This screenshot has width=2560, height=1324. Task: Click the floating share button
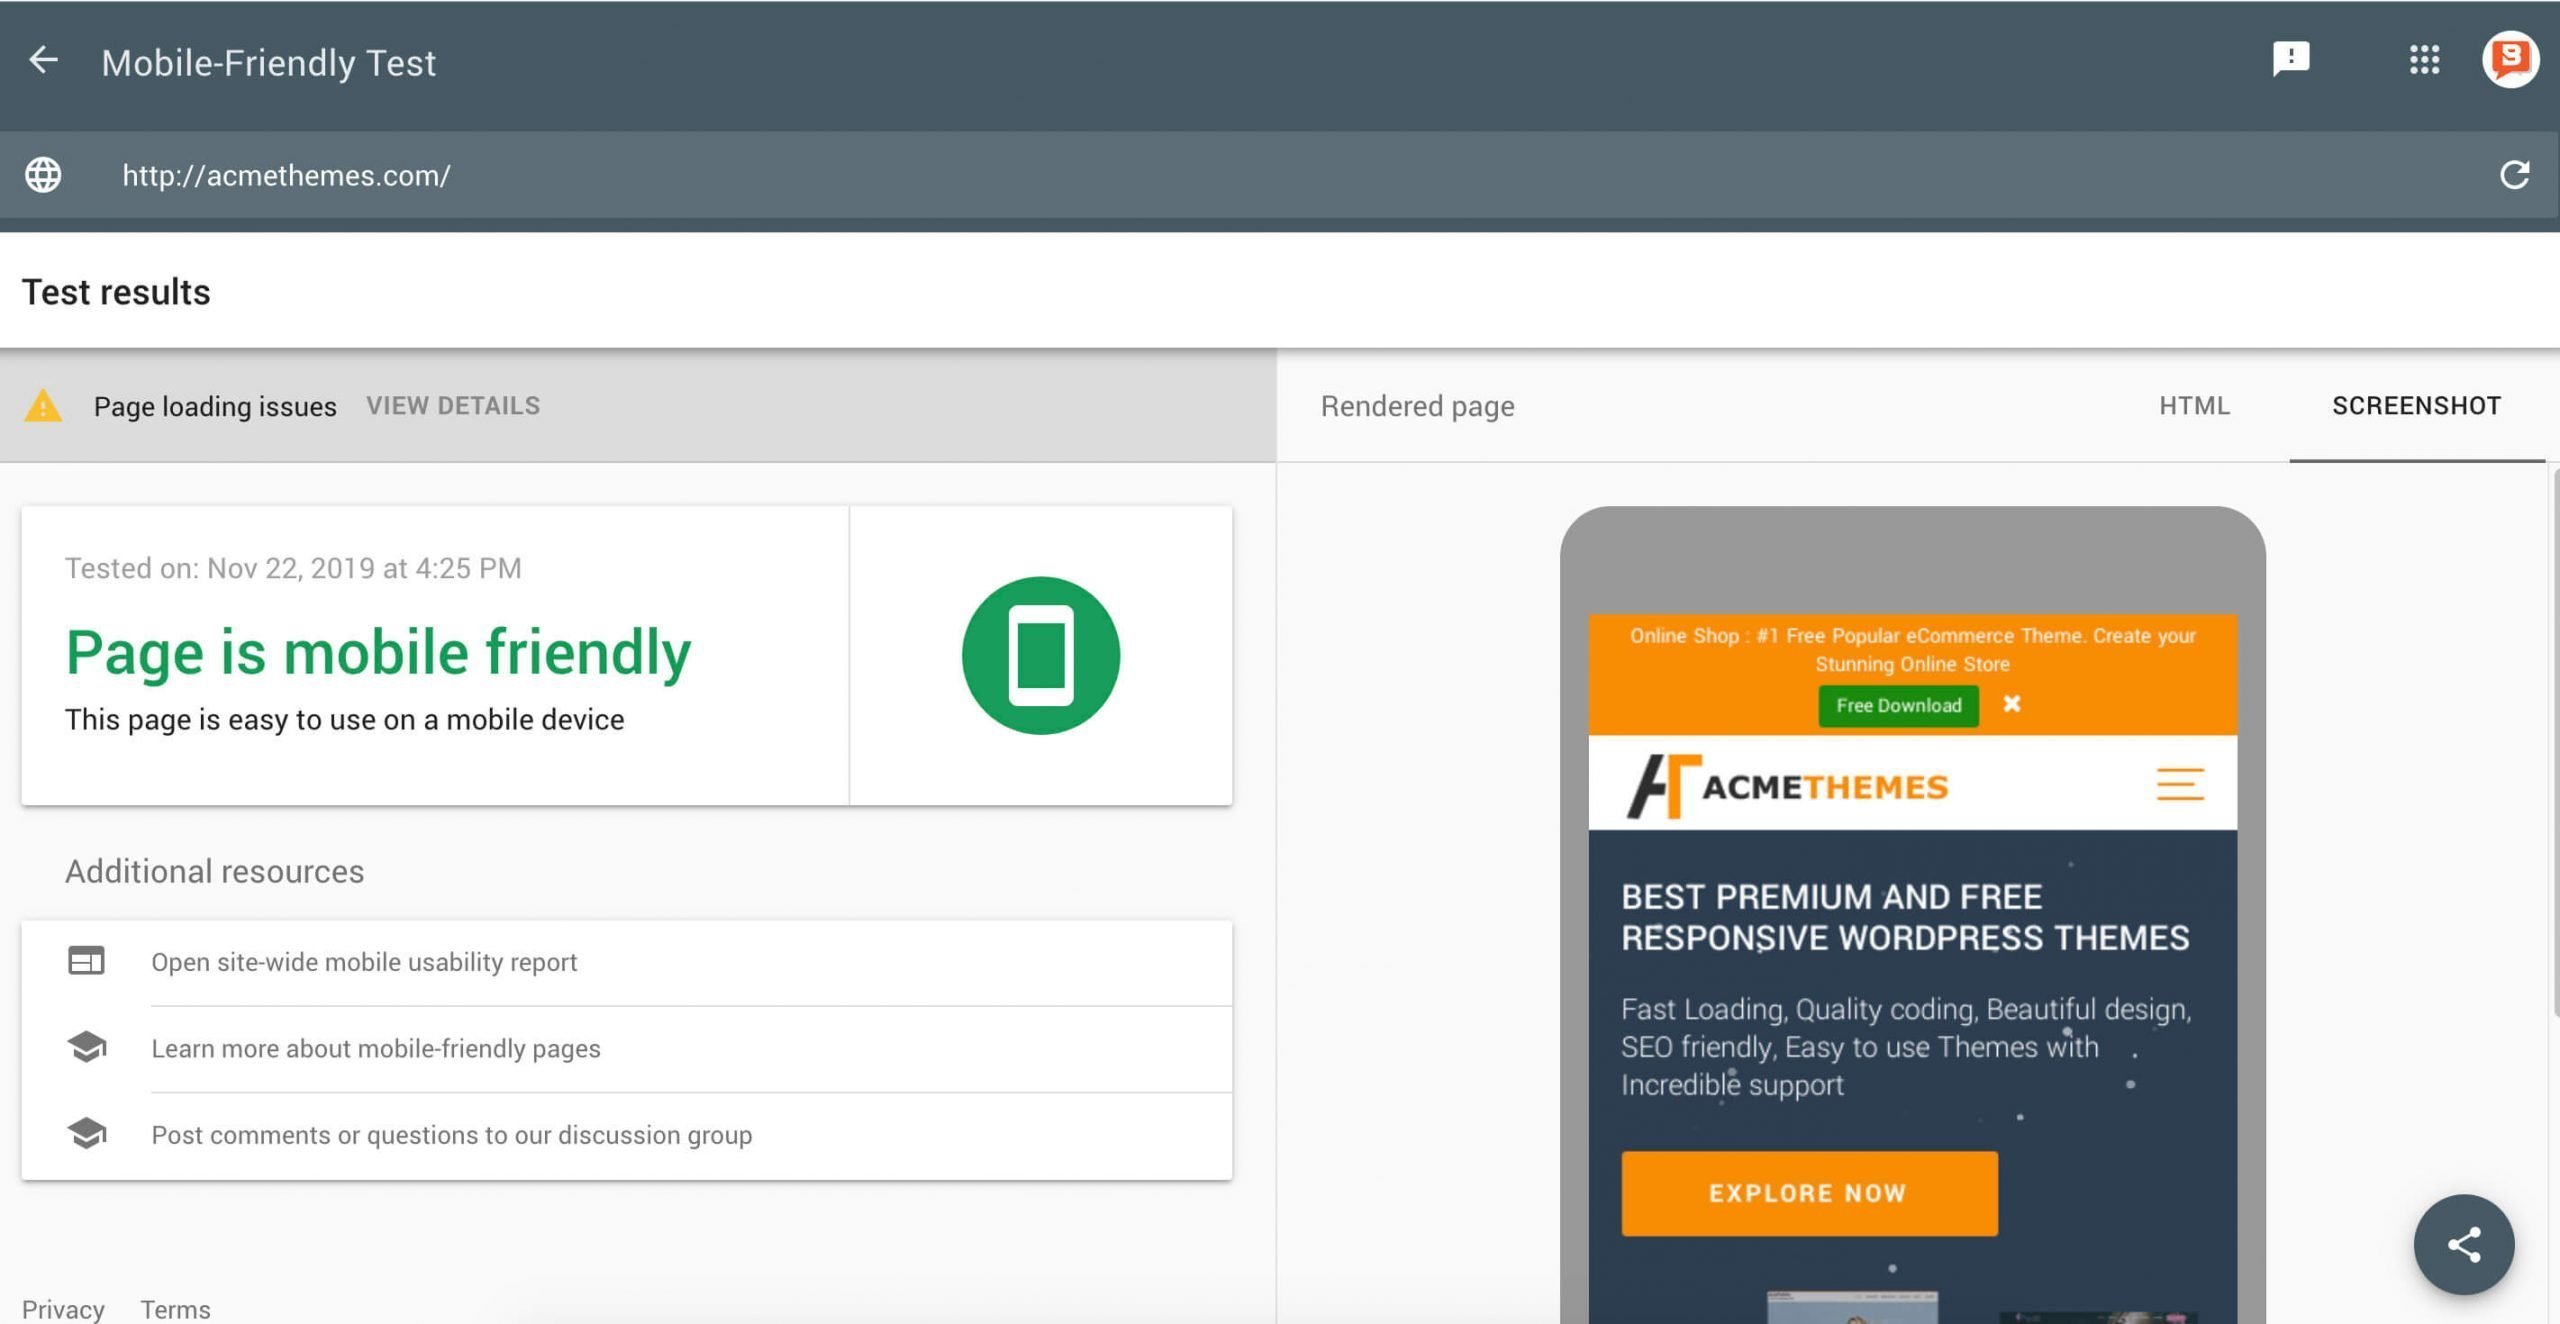pyautogui.click(x=2463, y=1244)
